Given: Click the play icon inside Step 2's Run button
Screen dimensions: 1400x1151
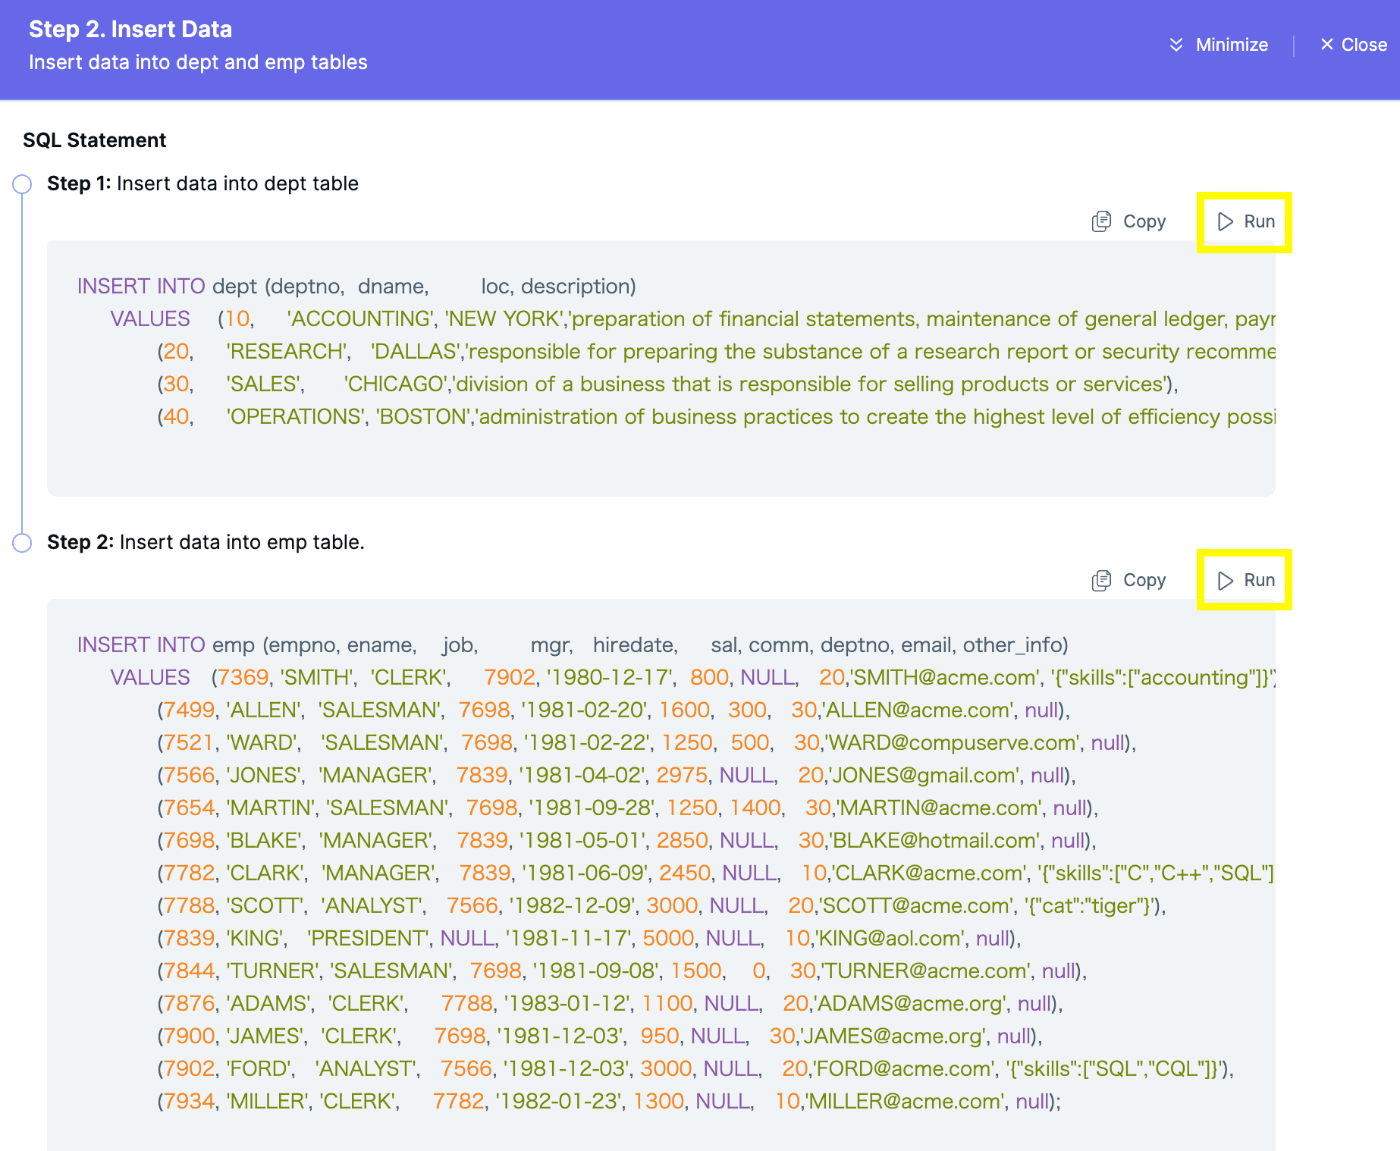Looking at the screenshot, I should [1227, 580].
